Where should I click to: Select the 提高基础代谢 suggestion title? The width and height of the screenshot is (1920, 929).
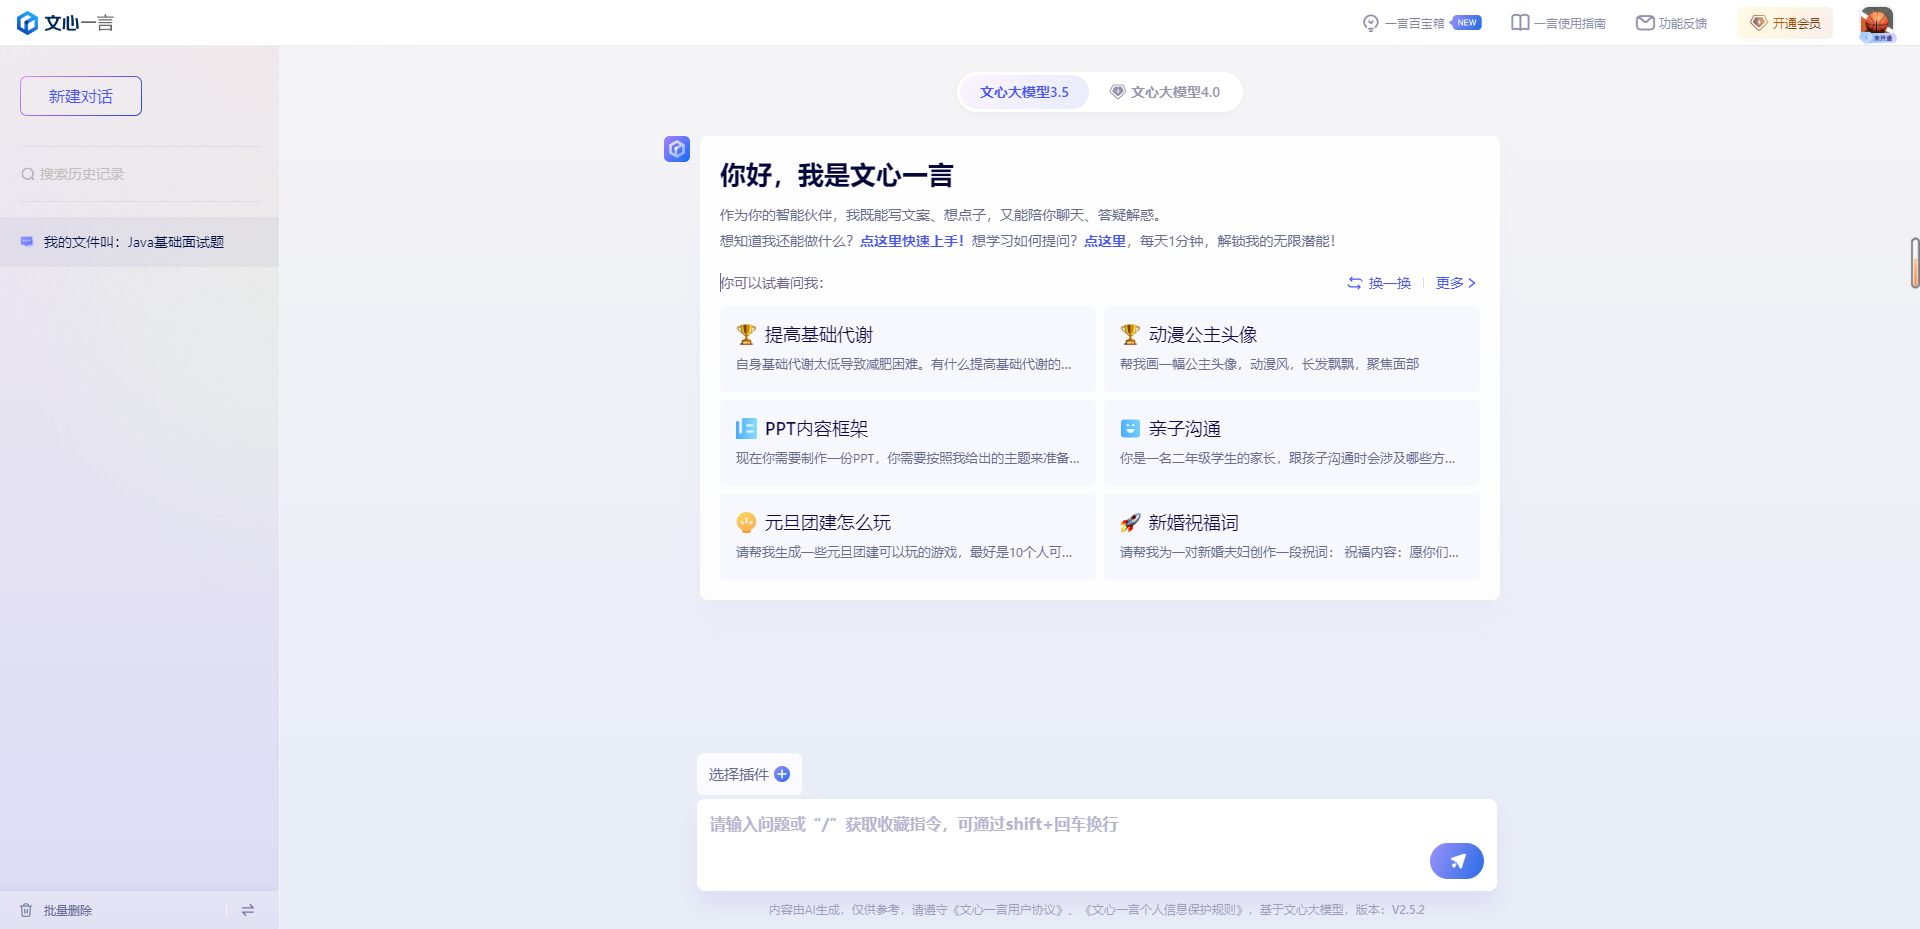click(x=819, y=335)
